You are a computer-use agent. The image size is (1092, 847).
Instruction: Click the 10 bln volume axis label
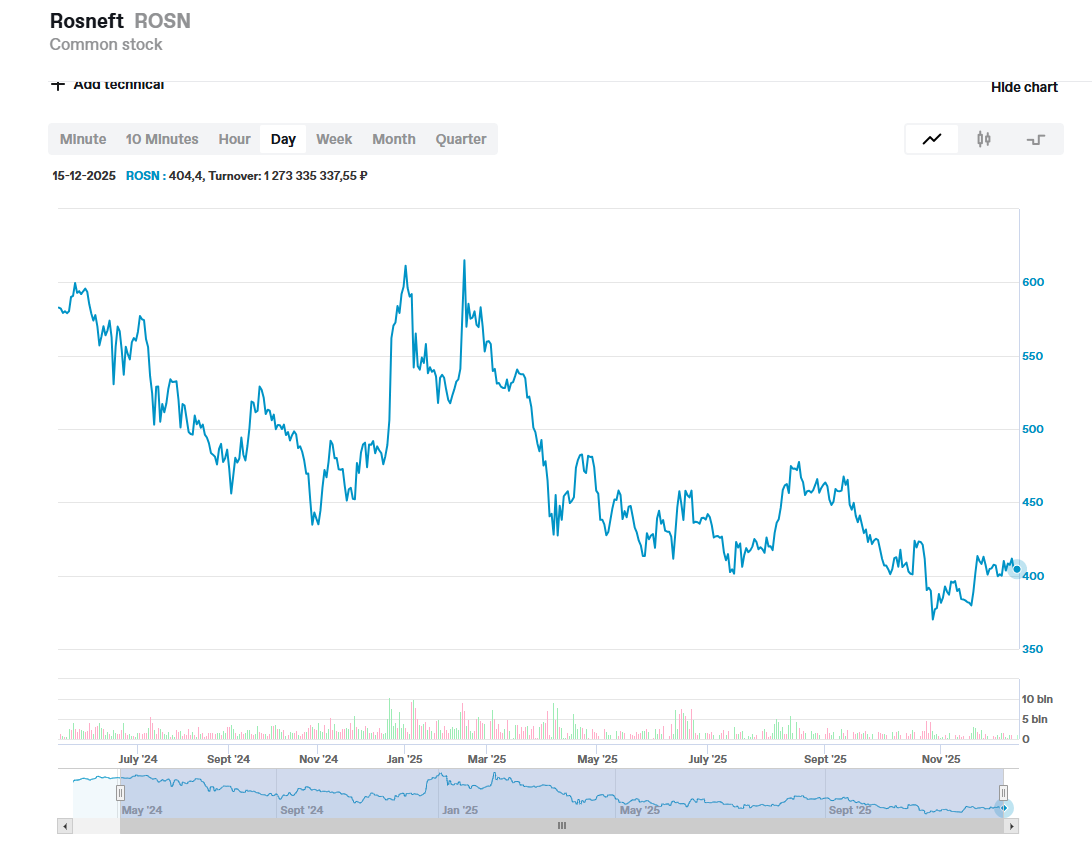pyautogui.click(x=1037, y=699)
